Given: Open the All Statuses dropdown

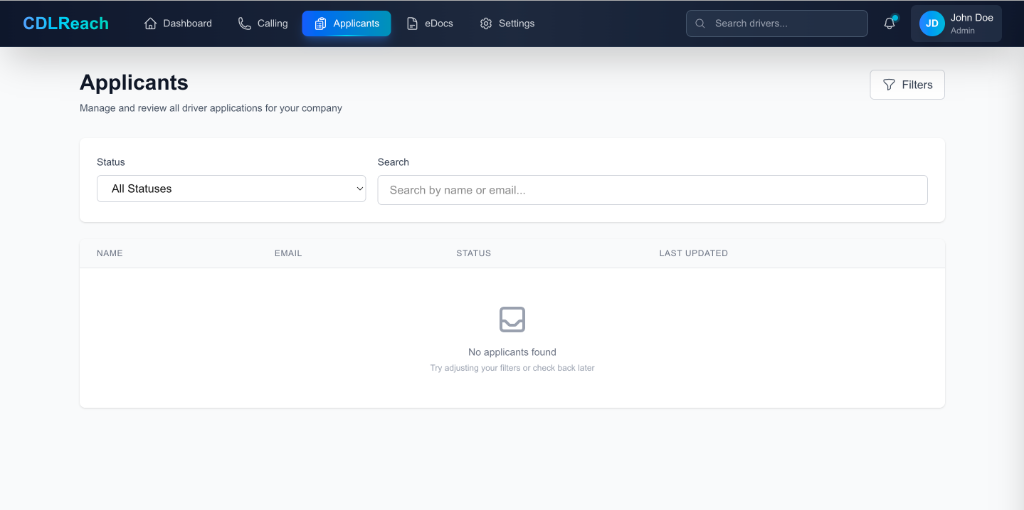Looking at the screenshot, I should pyautogui.click(x=230, y=188).
